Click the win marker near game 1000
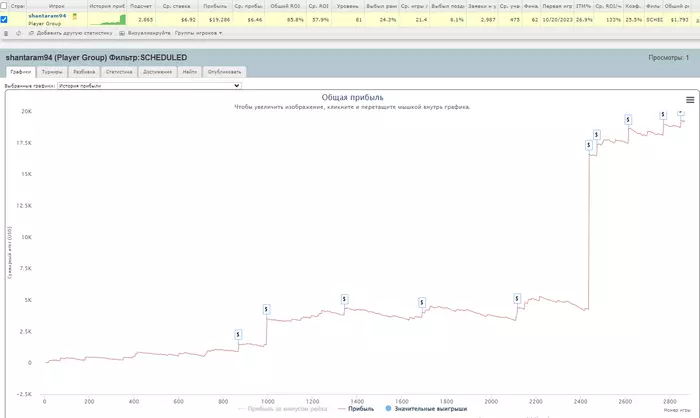This screenshot has height=418, width=700. click(267, 309)
